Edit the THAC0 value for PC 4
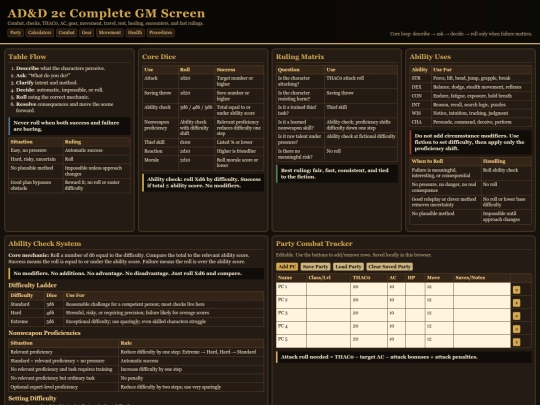The width and height of the screenshot is (540, 405). (x=369, y=328)
